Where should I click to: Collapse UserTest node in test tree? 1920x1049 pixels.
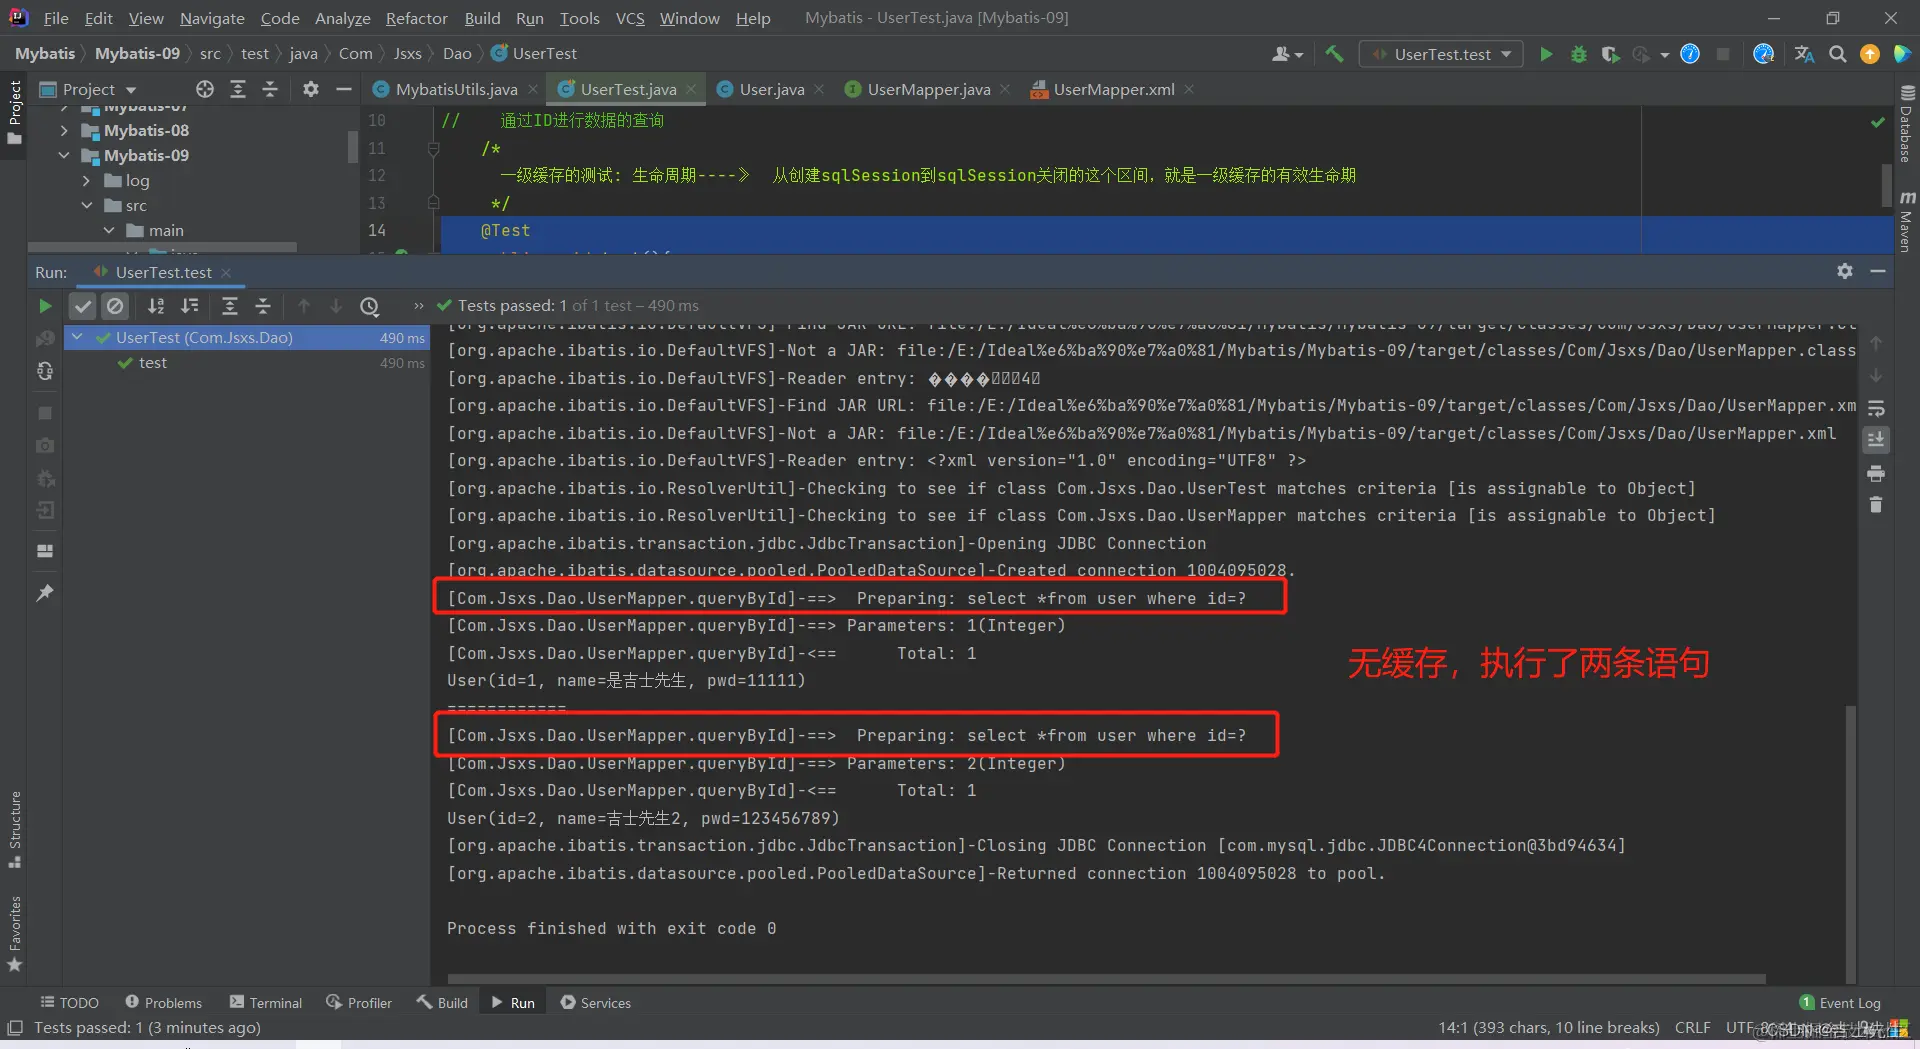pyautogui.click(x=77, y=337)
